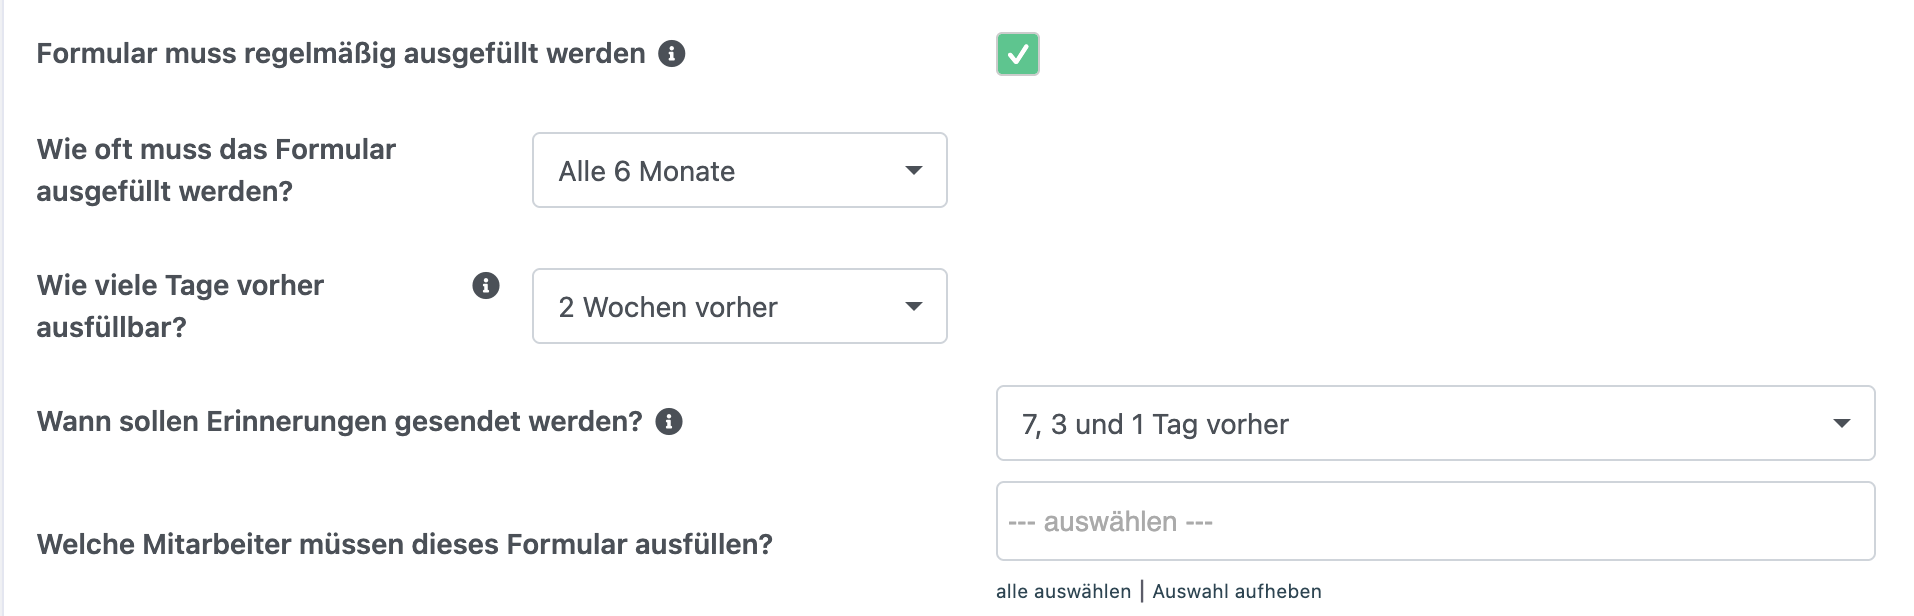Click the 'Wann sollen Erinnerungen gesendet werden?' label
Screen dimensions: 1914x616
pos(339,422)
